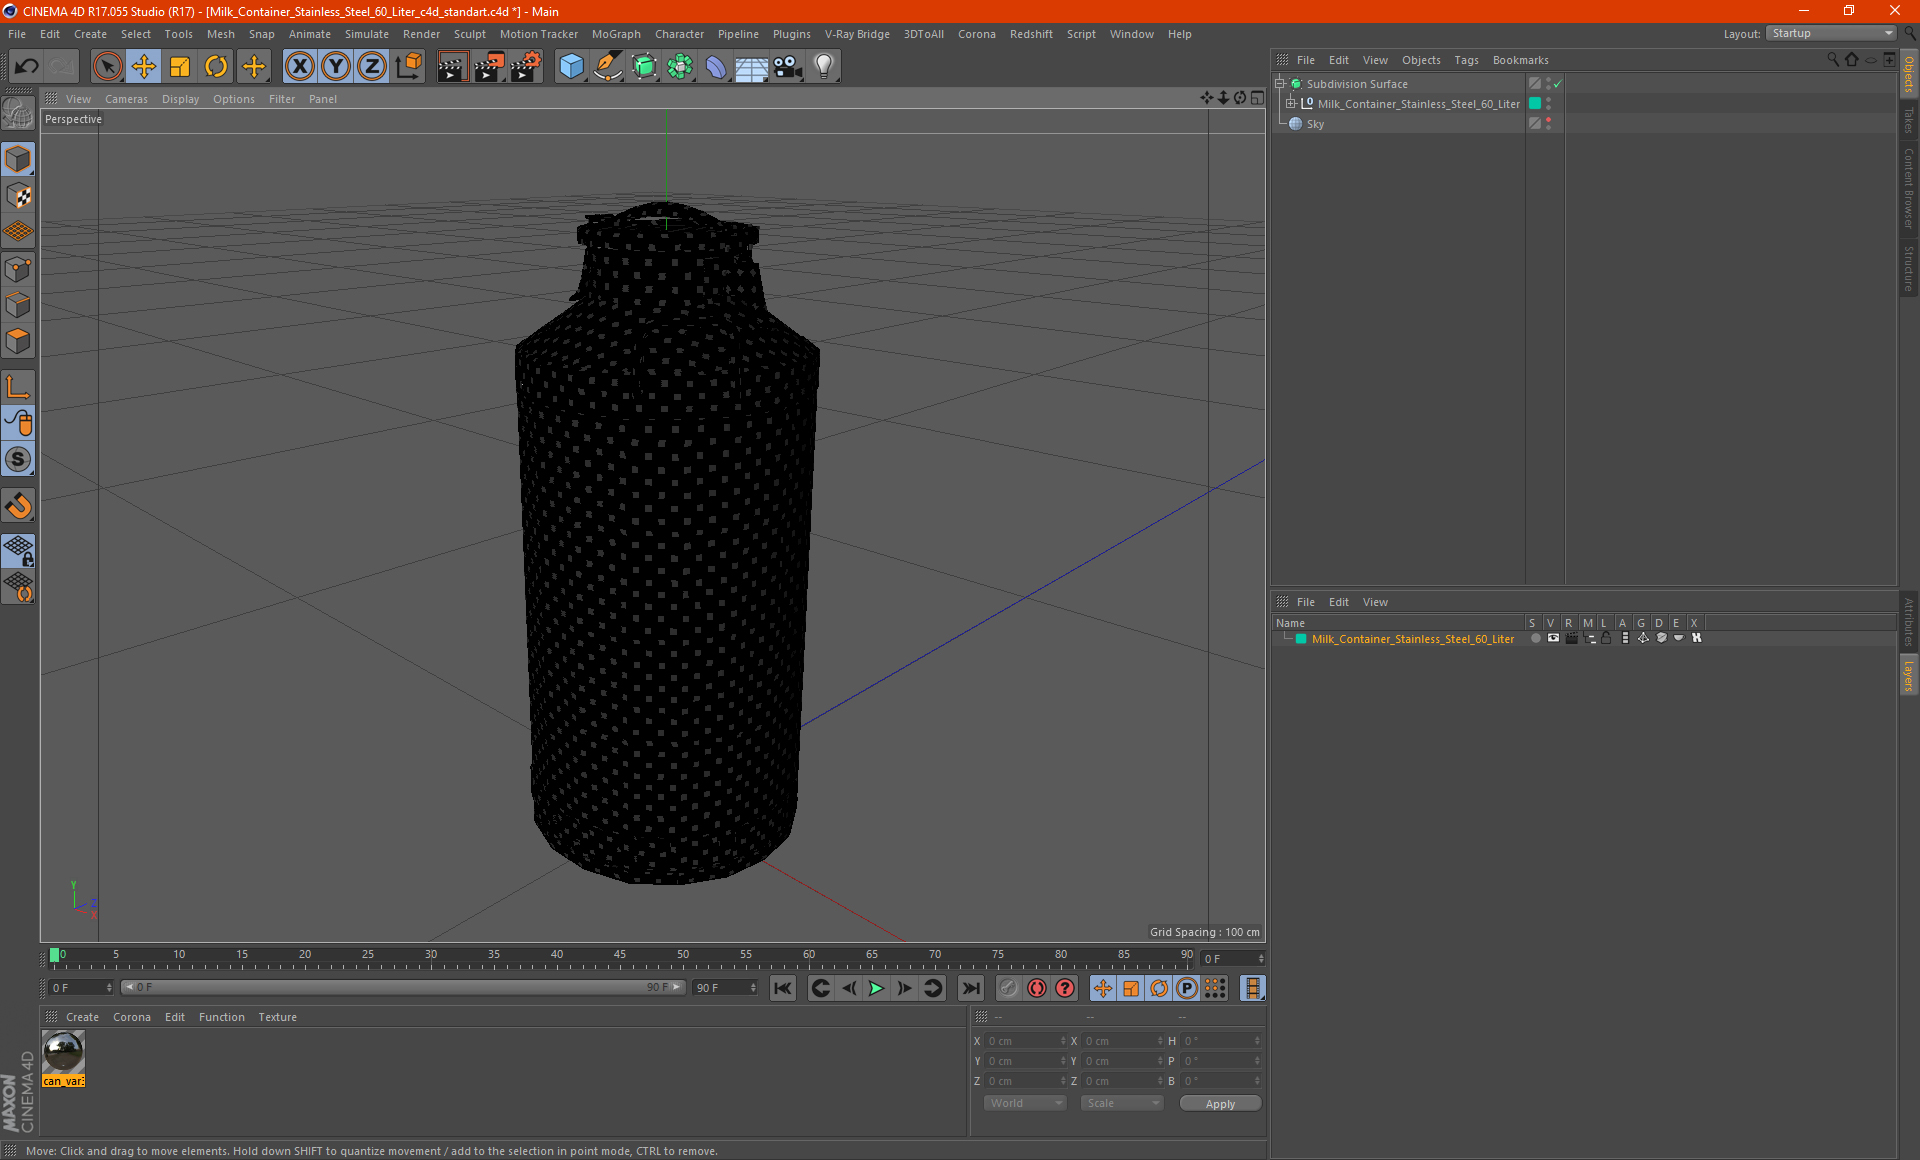Open the MoGraph menu
Screen dimensions: 1920x1160
coord(615,34)
